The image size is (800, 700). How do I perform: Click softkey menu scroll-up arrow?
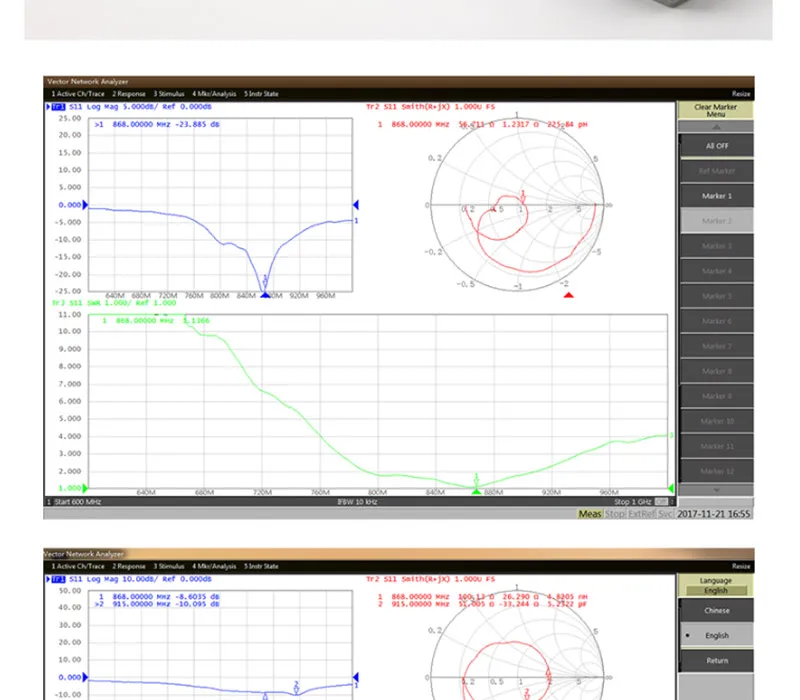point(716,127)
